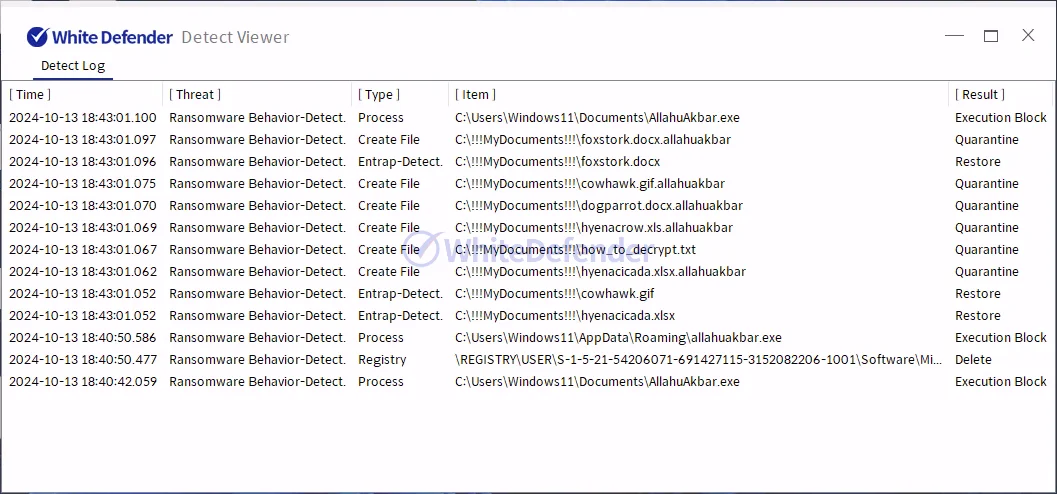Select the AppData Roaming allahuakbar.exe row
This screenshot has width=1057, height=494.
point(618,338)
